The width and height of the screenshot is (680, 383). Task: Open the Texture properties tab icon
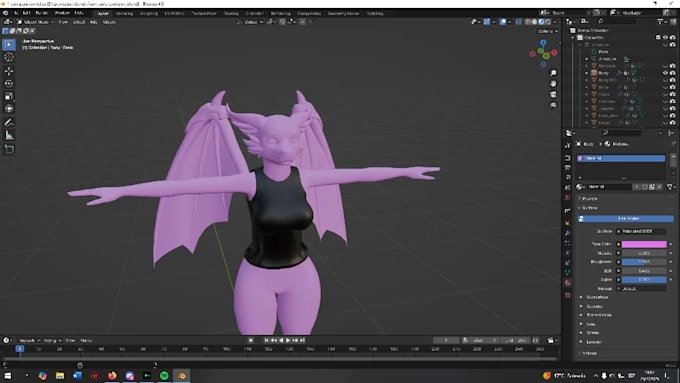pos(568,295)
